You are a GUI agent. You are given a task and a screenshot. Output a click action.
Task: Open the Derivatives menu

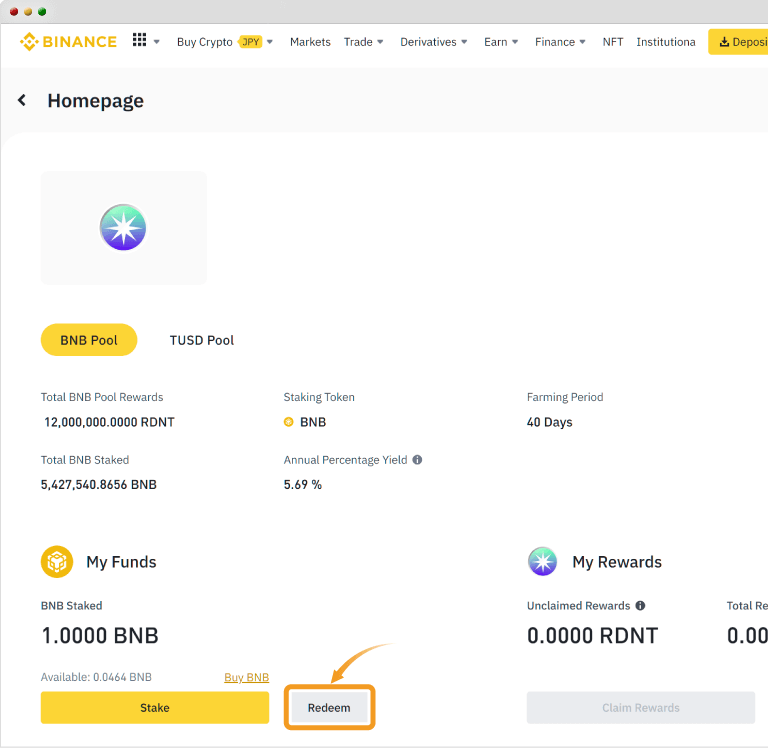[x=428, y=42]
